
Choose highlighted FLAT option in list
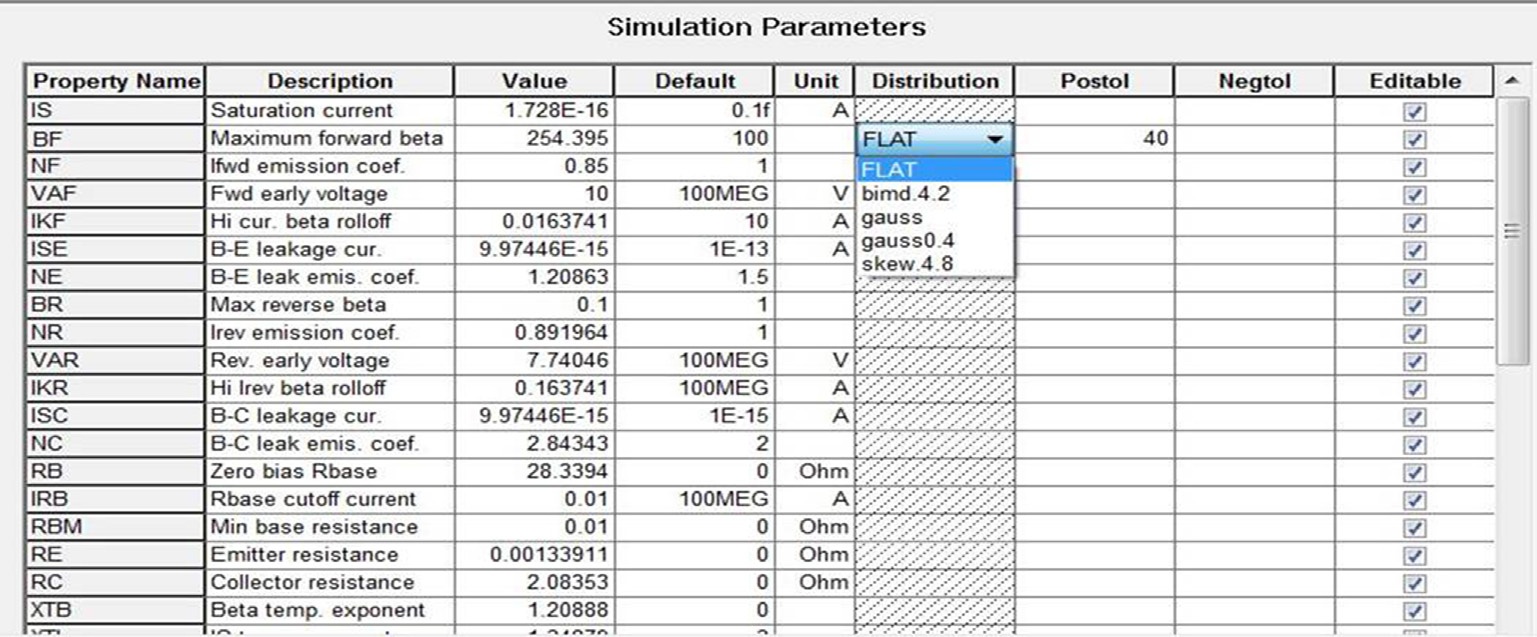point(934,170)
